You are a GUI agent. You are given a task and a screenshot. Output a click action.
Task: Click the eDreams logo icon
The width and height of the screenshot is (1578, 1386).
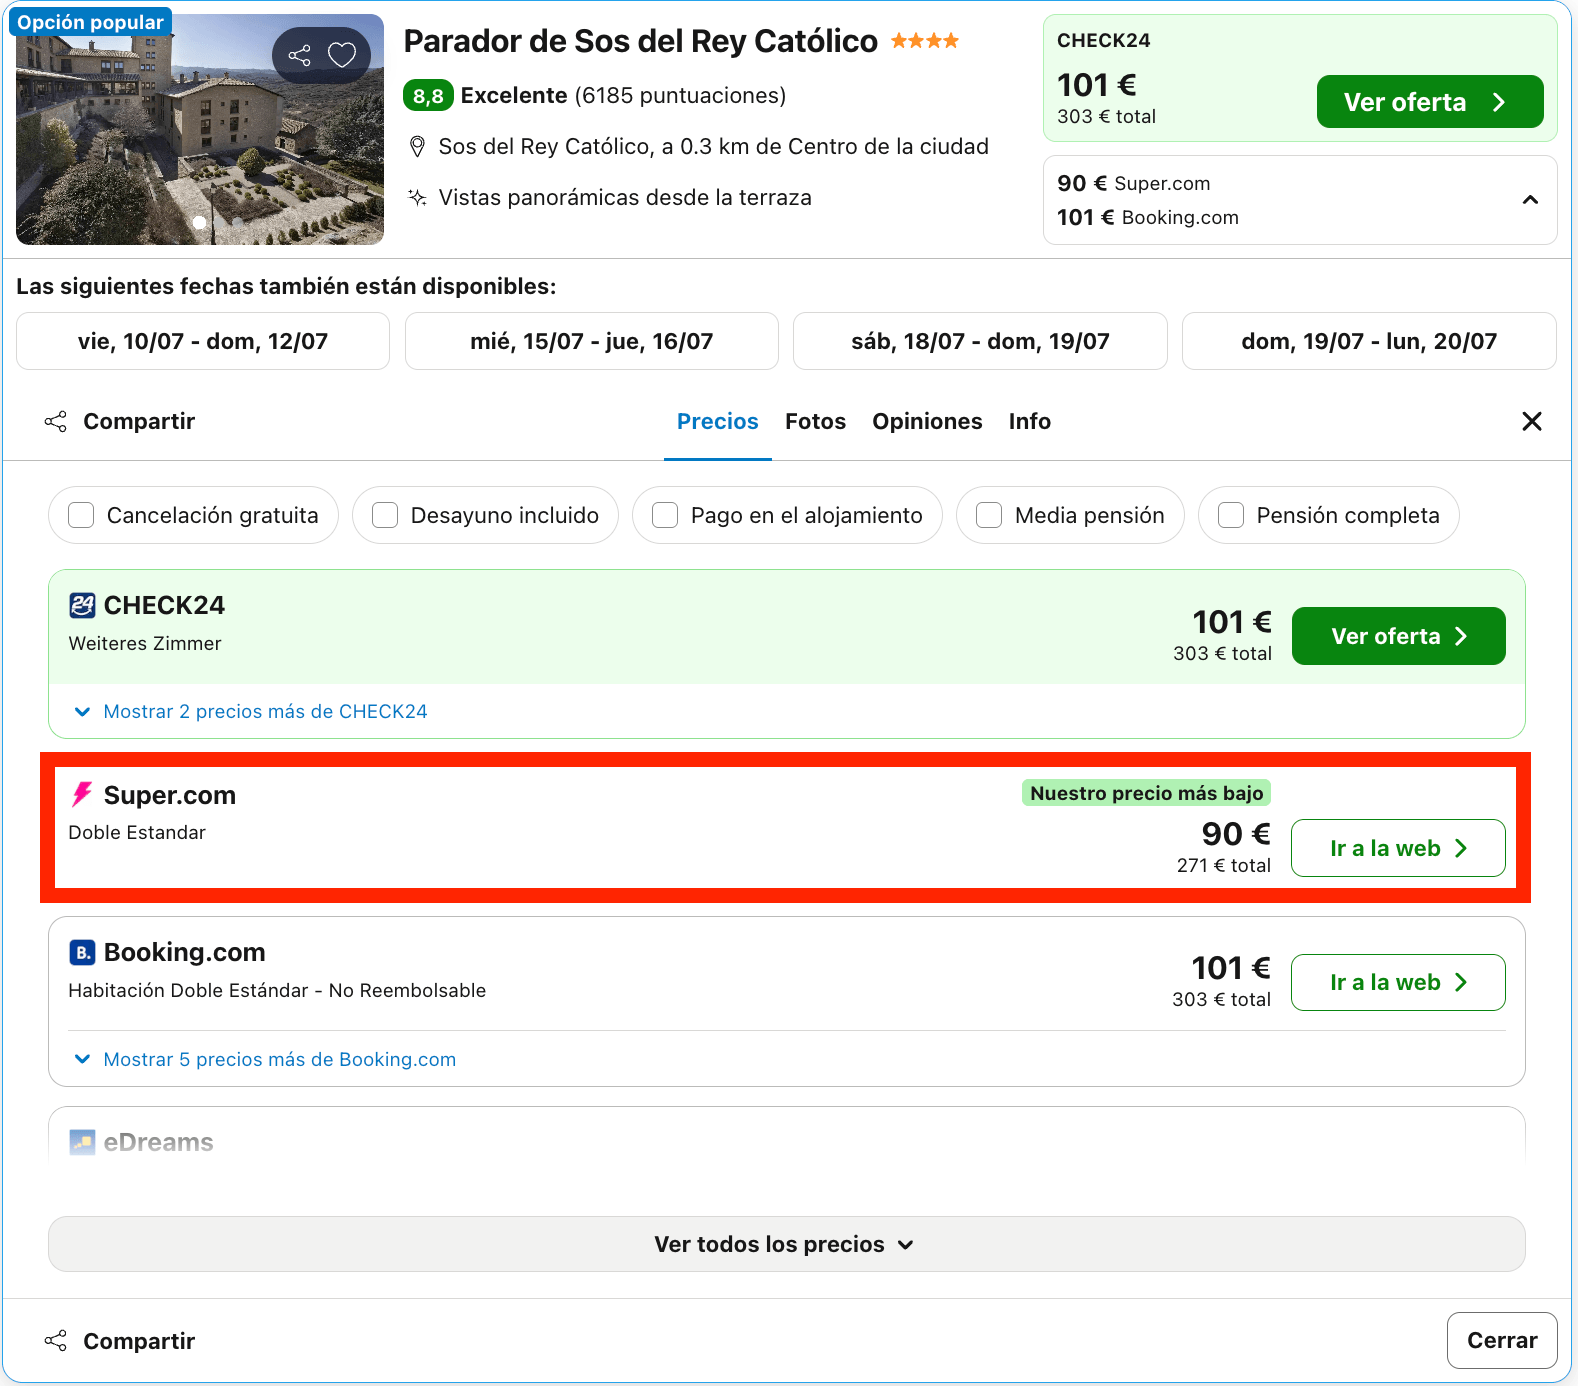82,1142
